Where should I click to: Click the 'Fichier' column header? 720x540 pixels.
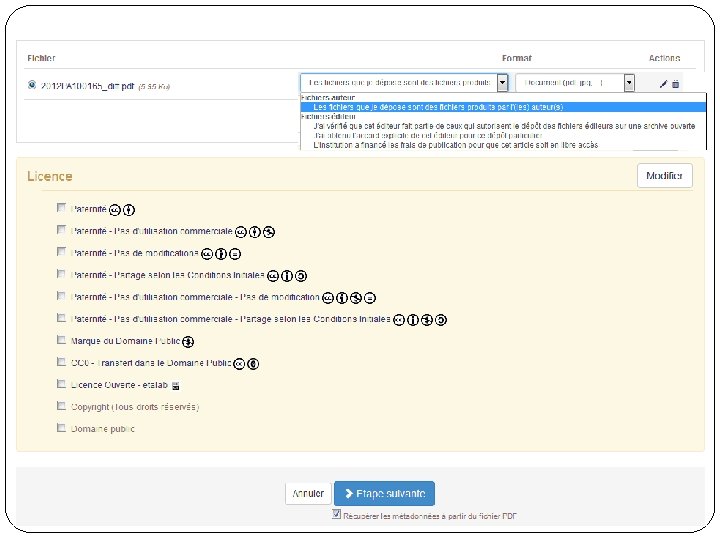[41, 58]
